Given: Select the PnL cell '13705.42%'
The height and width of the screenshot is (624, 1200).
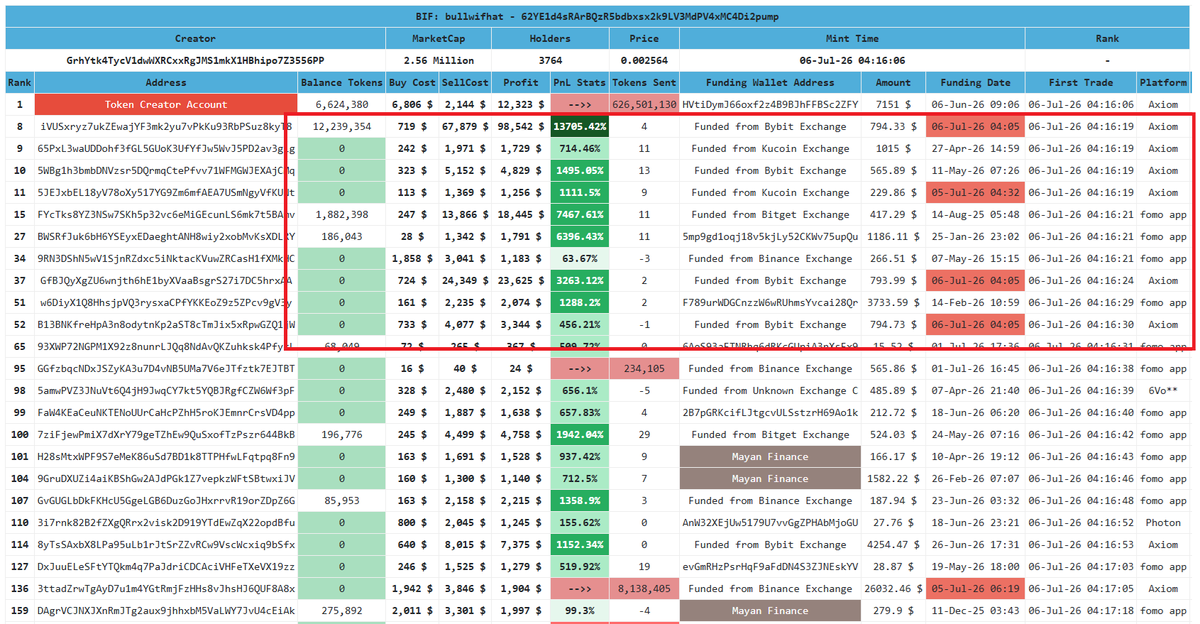Looking at the screenshot, I should (x=579, y=127).
